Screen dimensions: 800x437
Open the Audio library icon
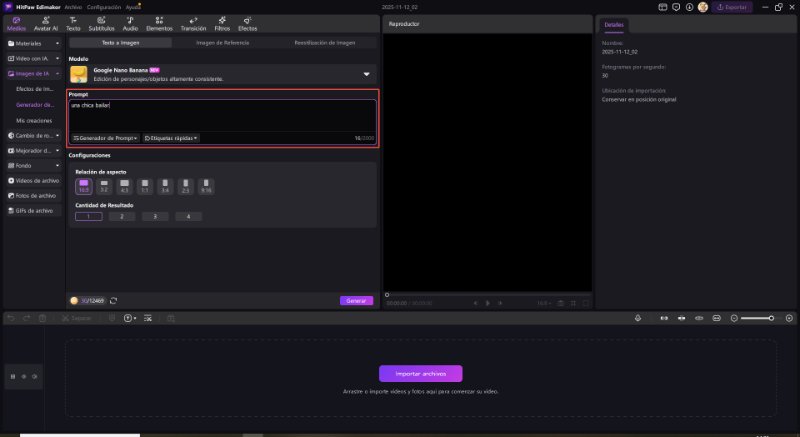pyautogui.click(x=130, y=23)
